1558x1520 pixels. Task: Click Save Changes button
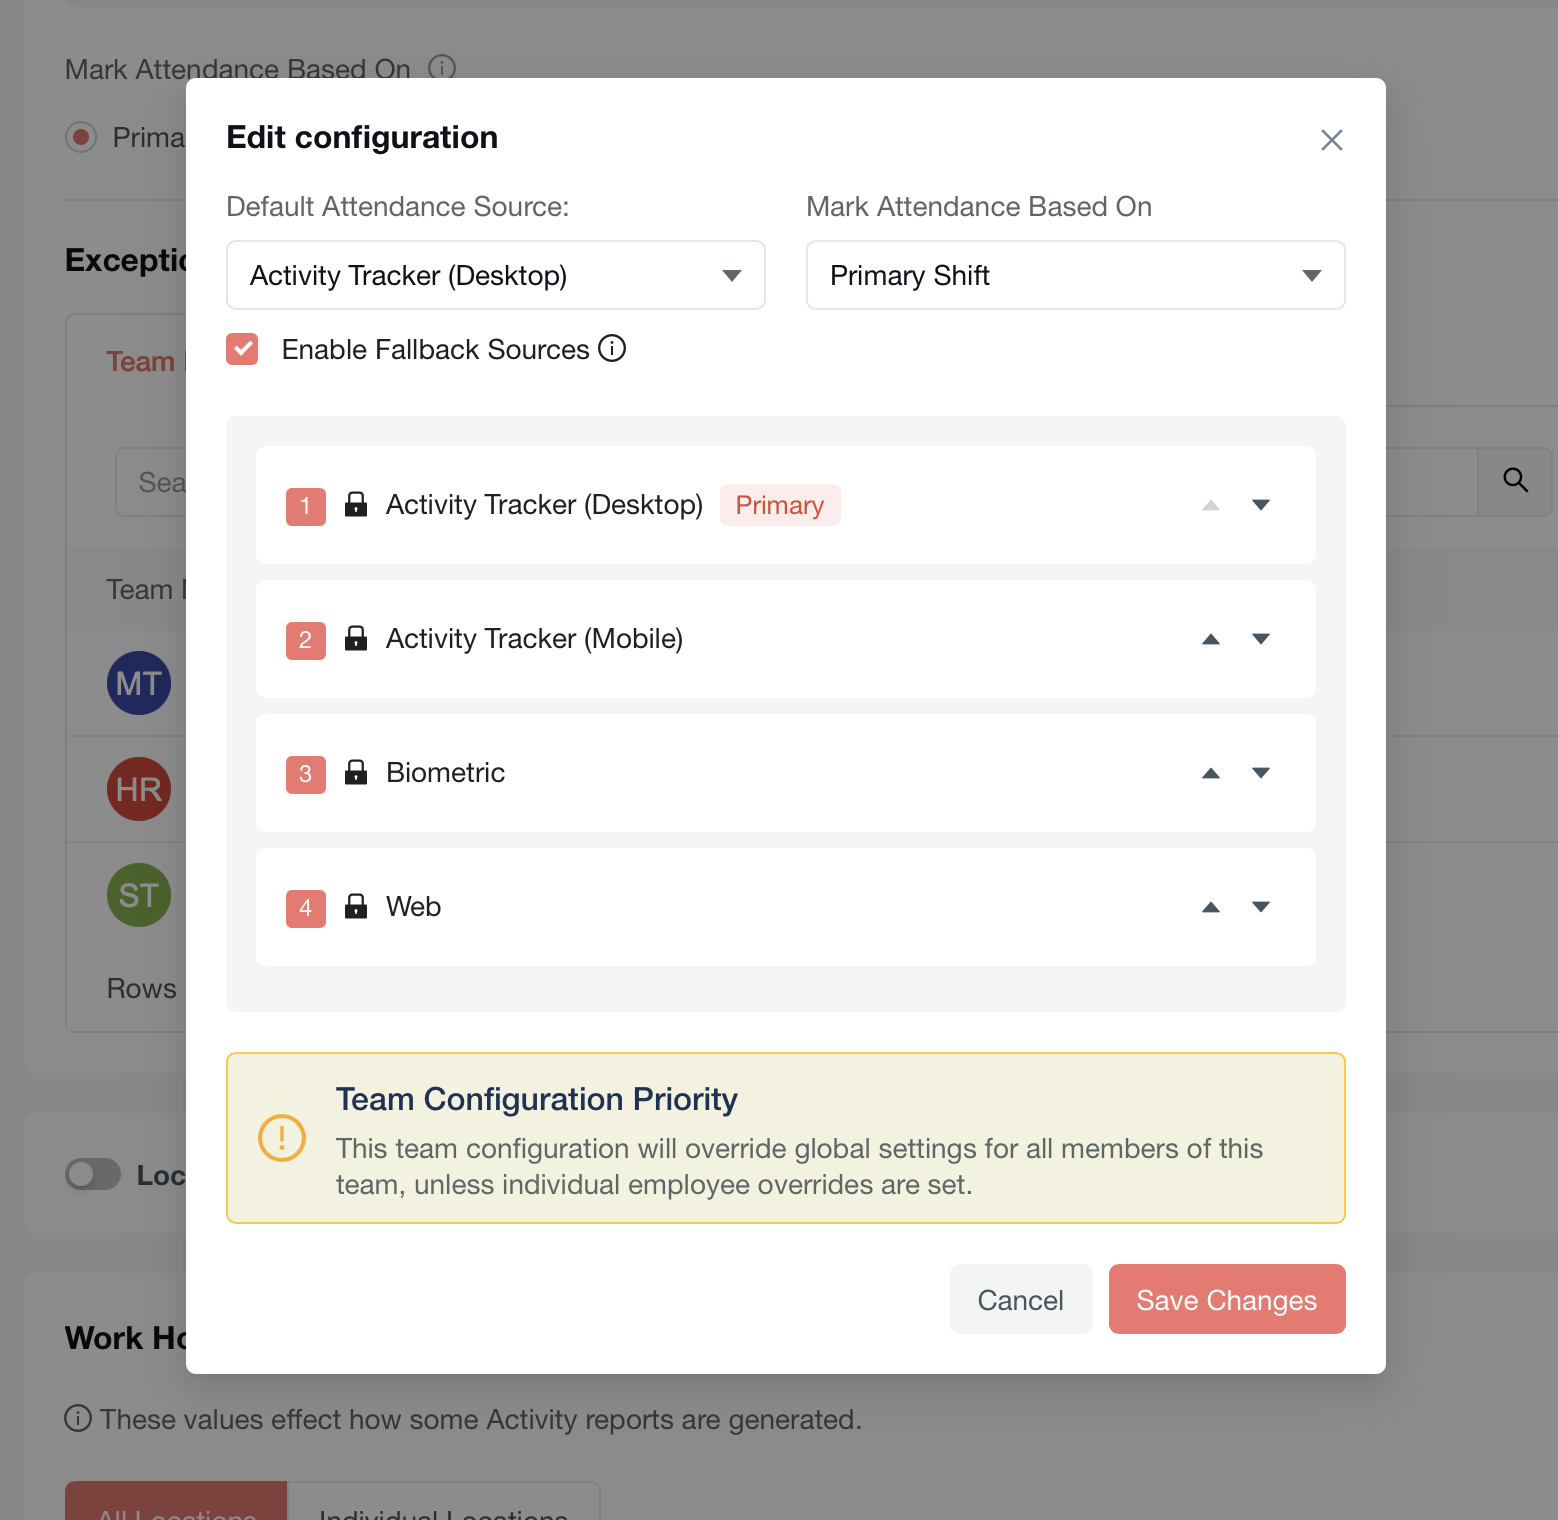1226,1299
